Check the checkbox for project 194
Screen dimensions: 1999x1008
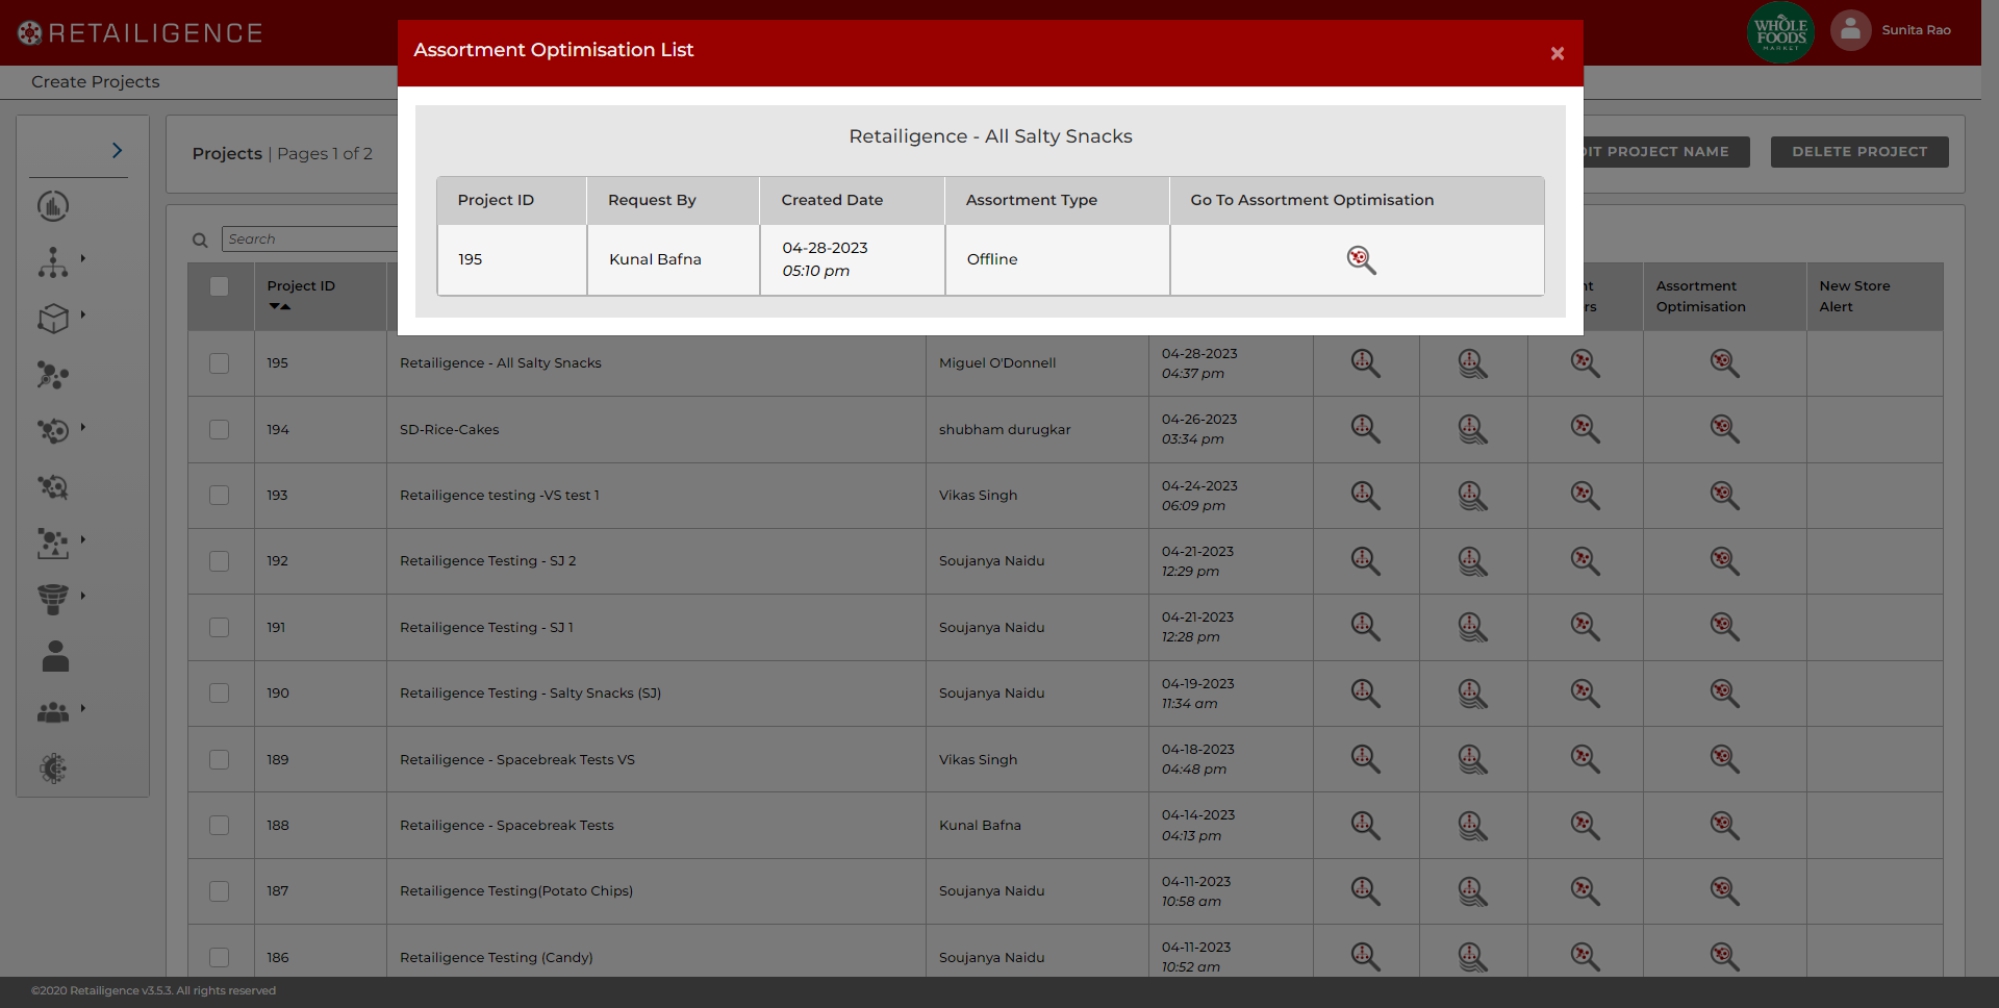click(x=219, y=429)
